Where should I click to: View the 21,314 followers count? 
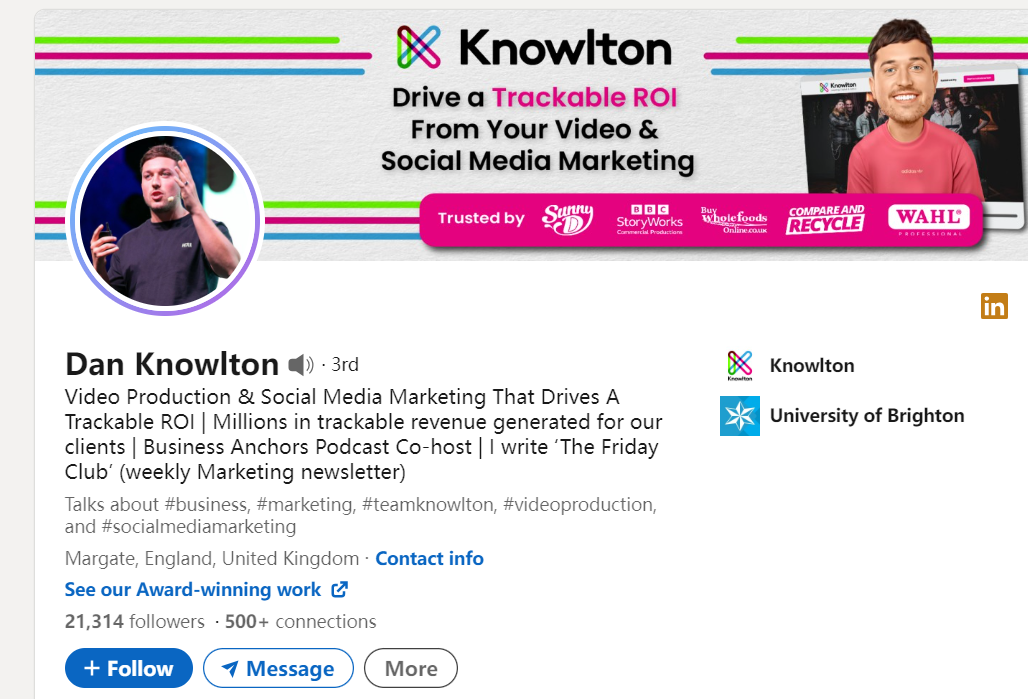point(134,621)
